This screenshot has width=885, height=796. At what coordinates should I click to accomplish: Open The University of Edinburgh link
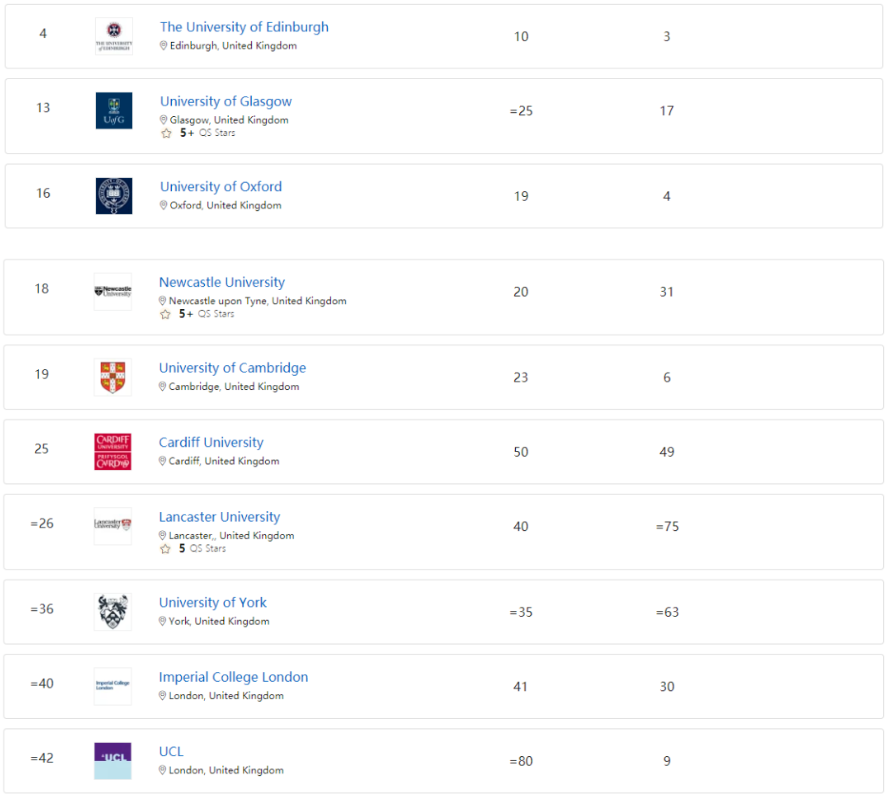pos(244,27)
